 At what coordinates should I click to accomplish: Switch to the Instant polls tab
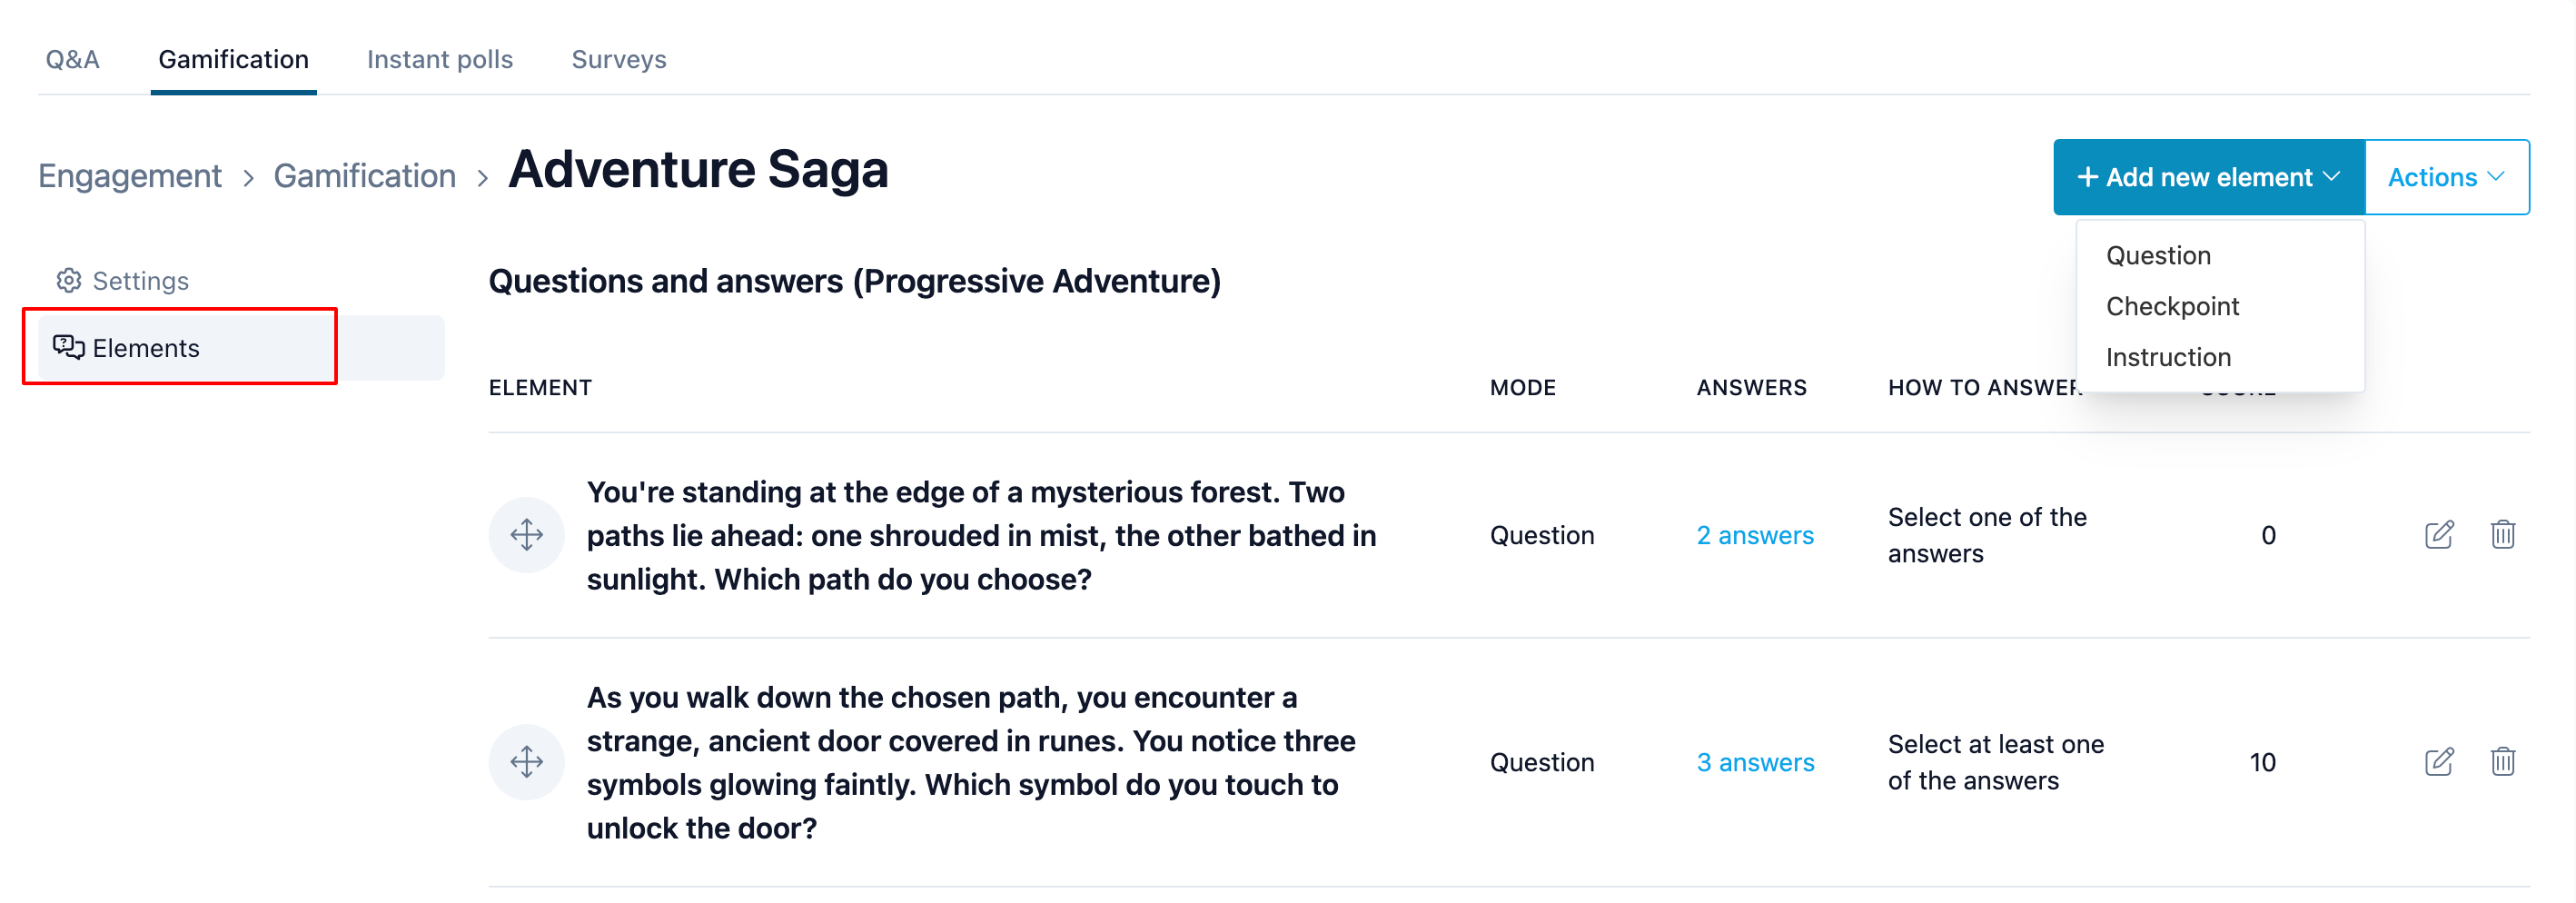[x=439, y=60]
